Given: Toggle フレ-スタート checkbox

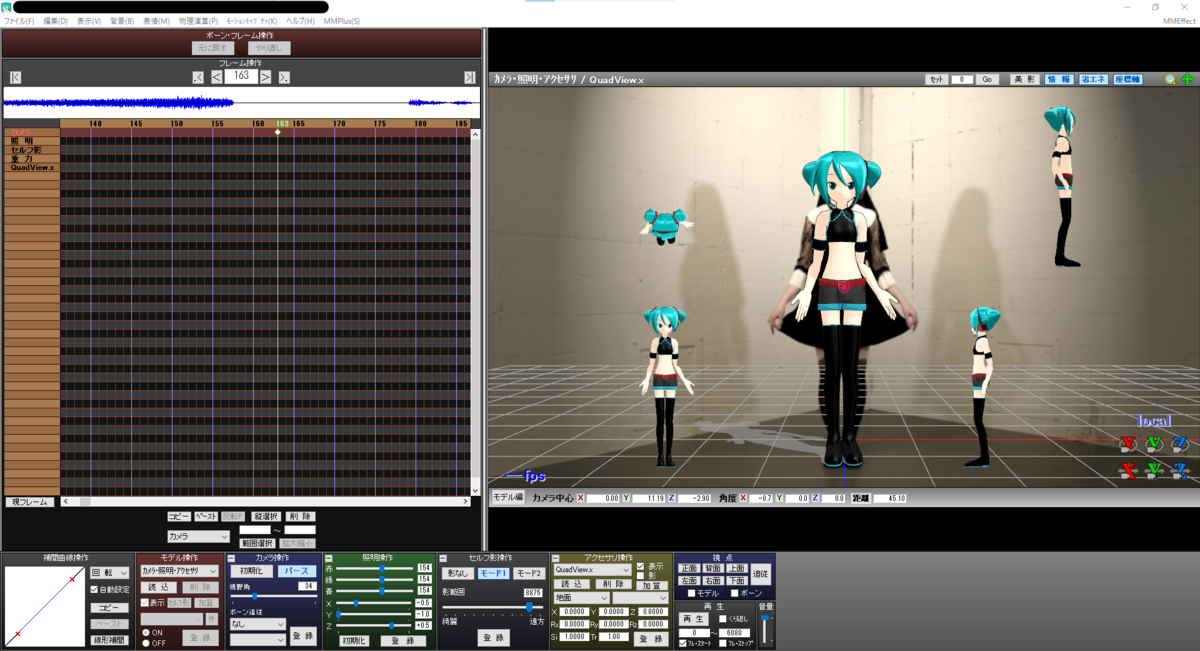Looking at the screenshot, I should 683,643.
